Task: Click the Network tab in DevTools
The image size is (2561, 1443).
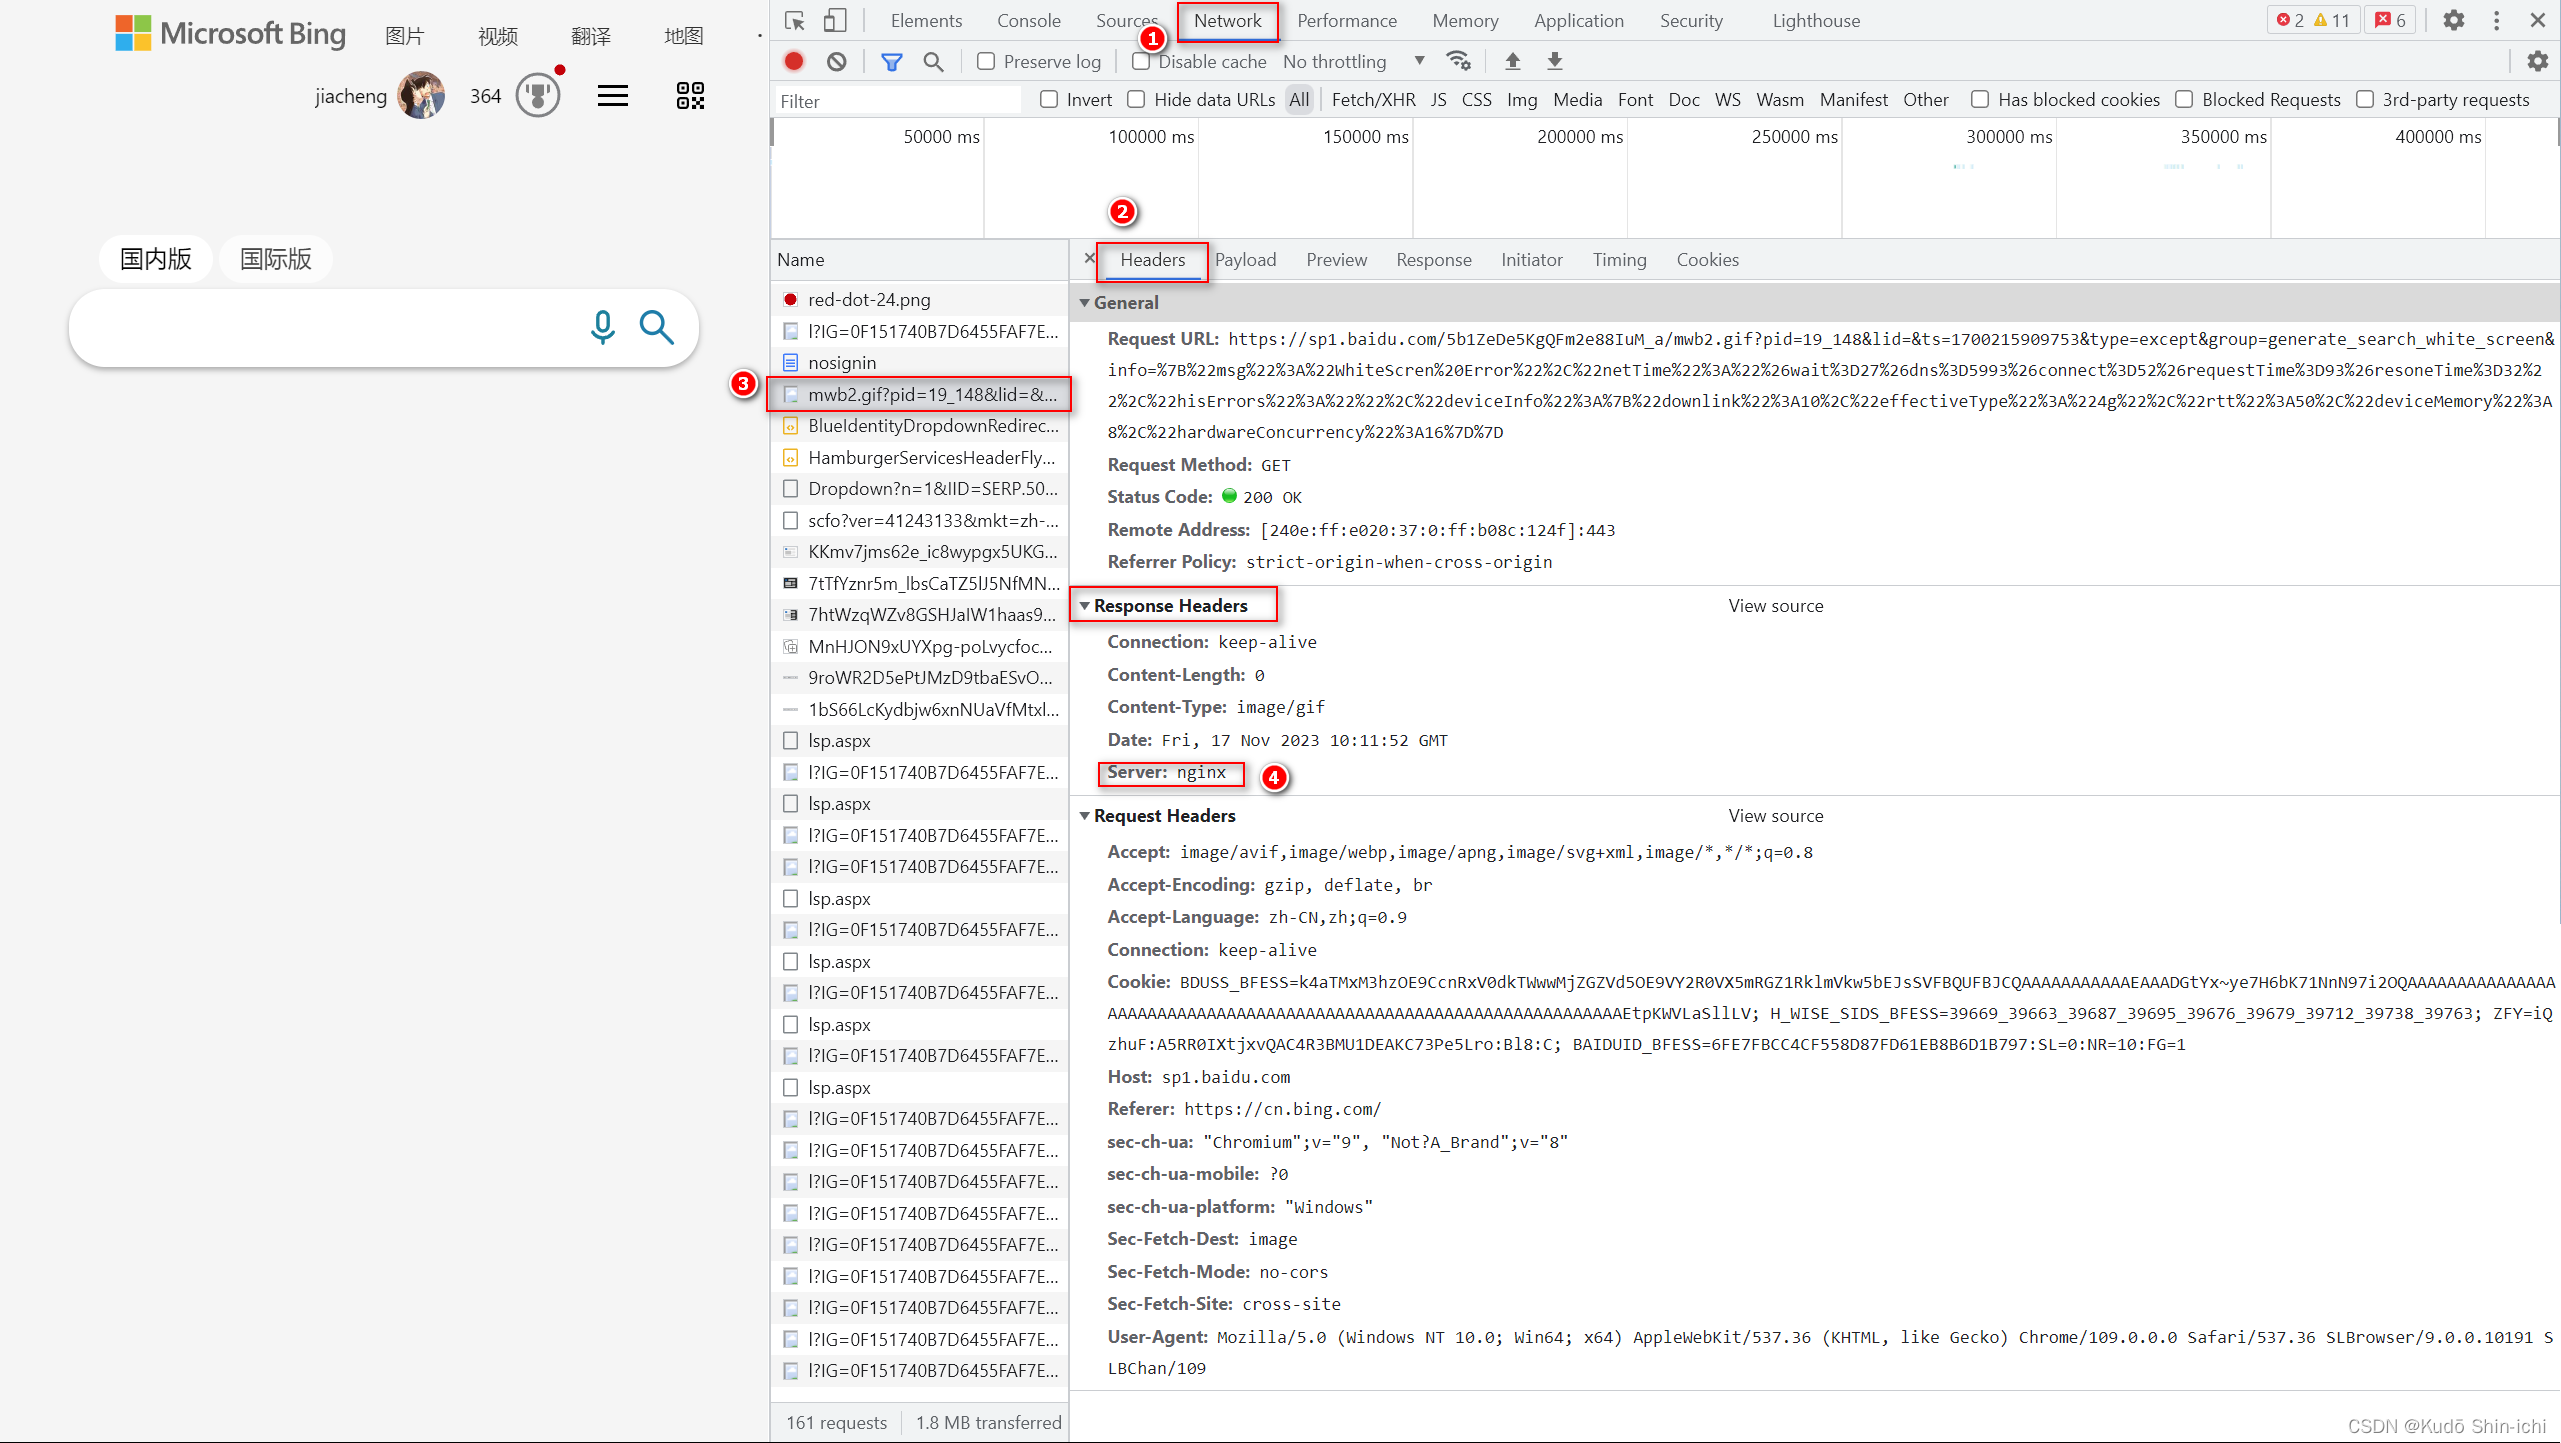Action: point(1226,19)
